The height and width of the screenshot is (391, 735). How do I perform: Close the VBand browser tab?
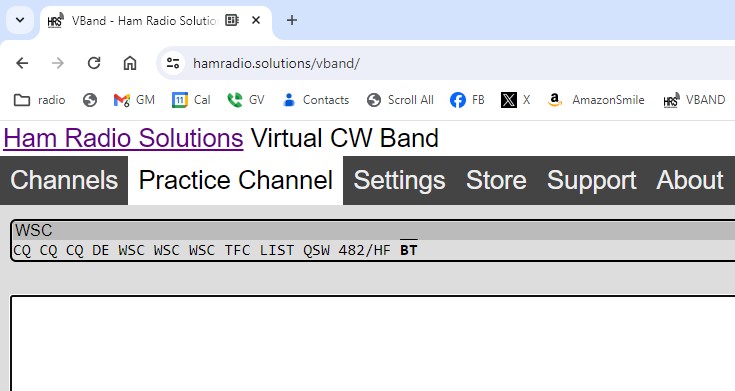coord(256,20)
